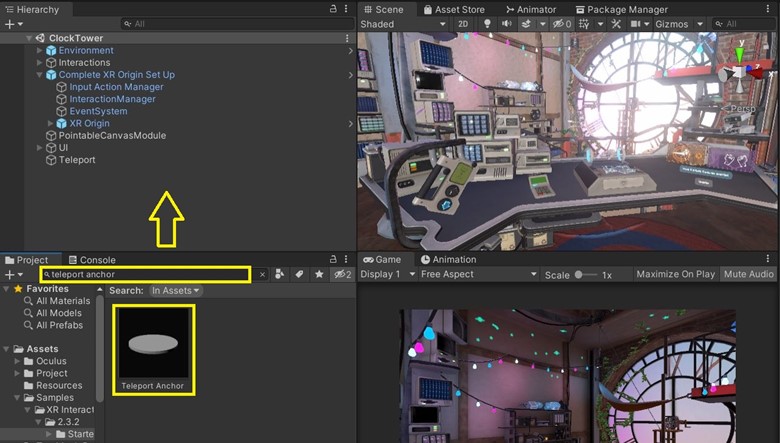Select PointableCanvasModule in Hierarchy
This screenshot has width=780, height=443.
[112, 135]
